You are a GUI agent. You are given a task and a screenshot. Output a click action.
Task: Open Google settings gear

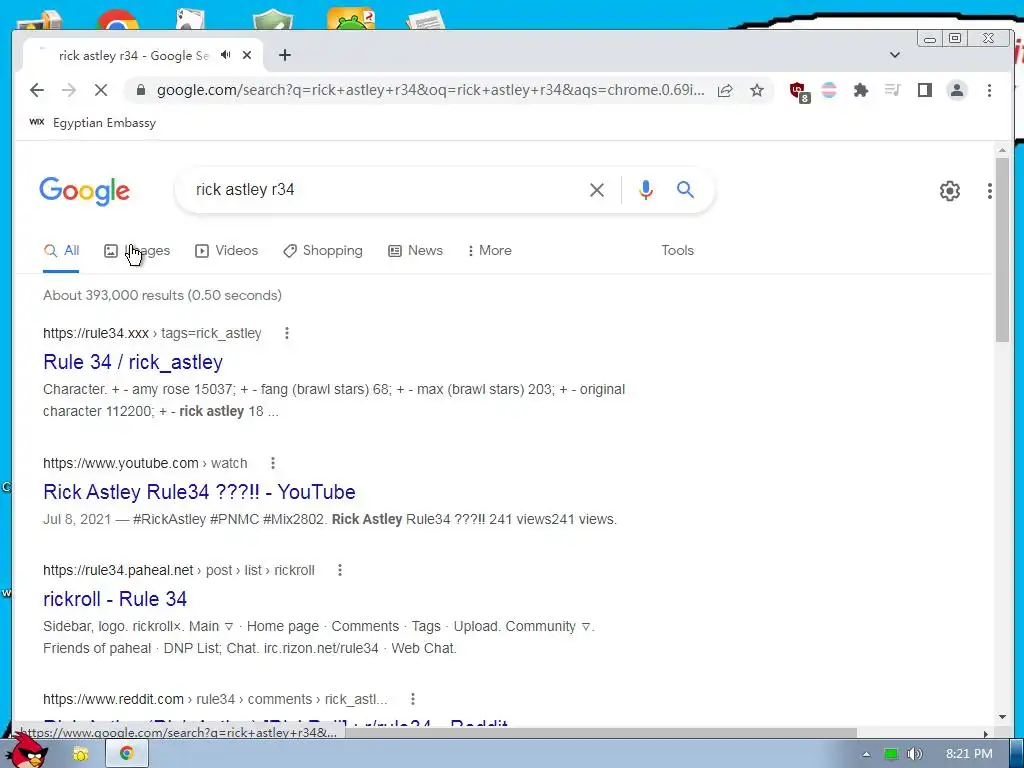950,191
